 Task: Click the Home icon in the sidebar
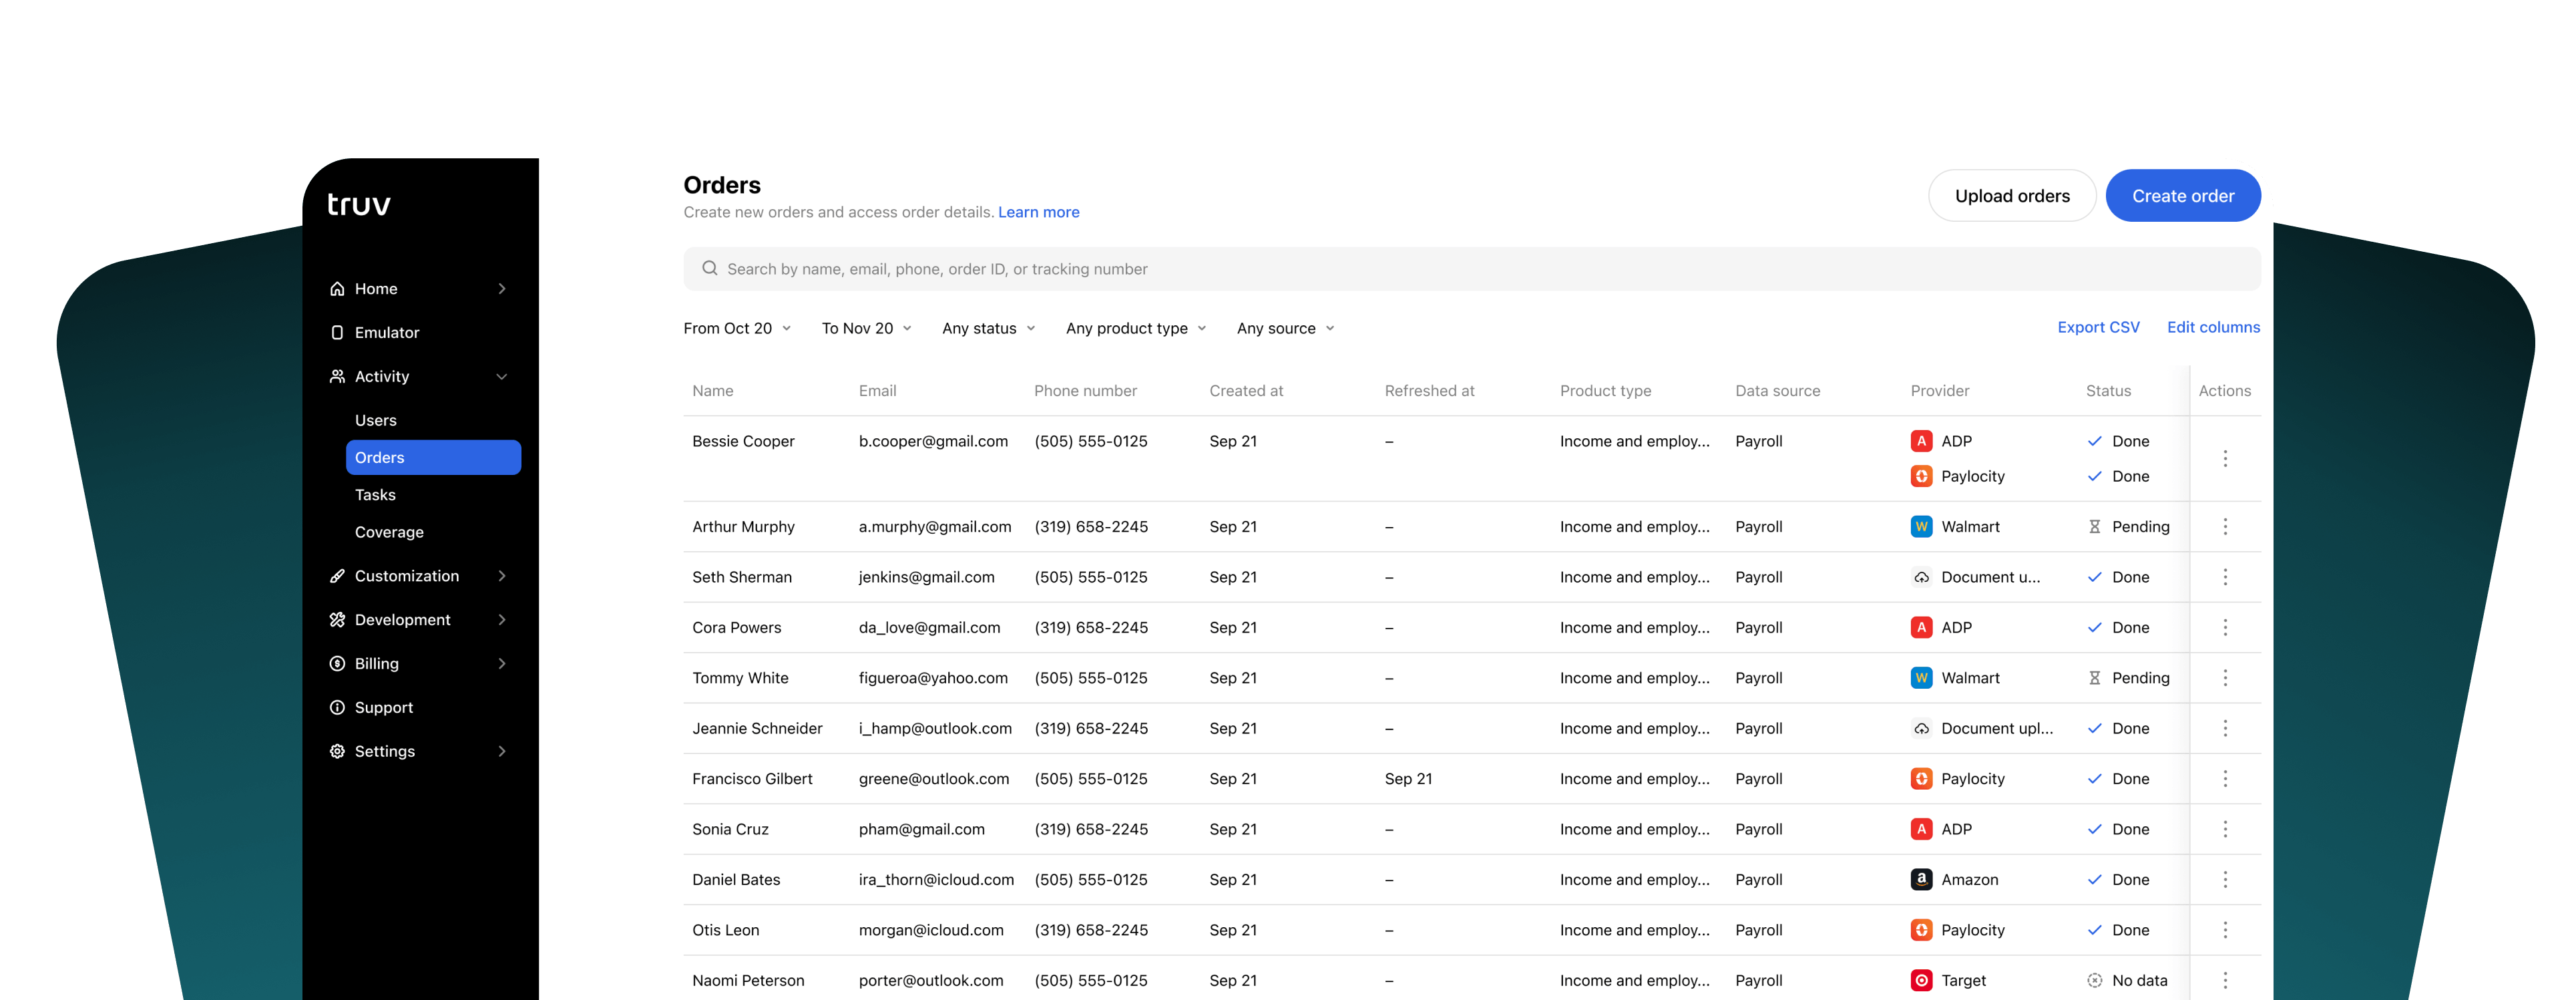tap(338, 288)
